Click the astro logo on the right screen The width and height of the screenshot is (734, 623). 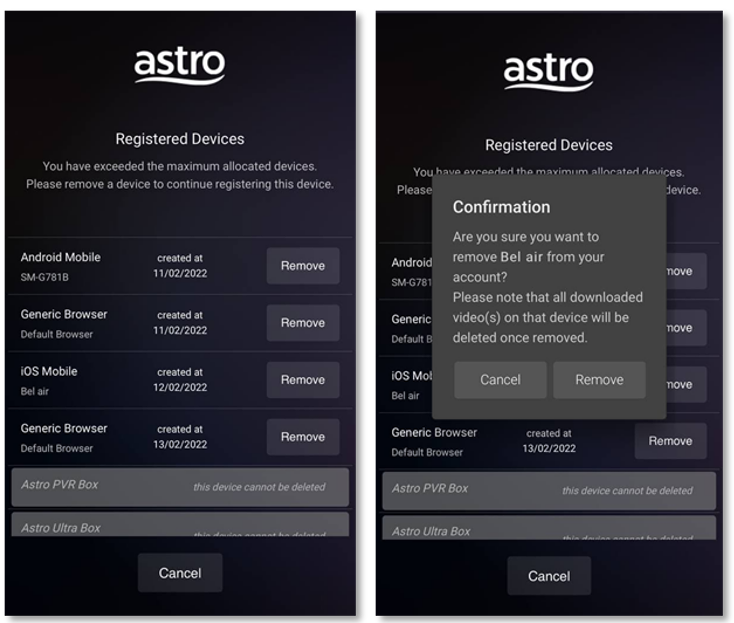tap(549, 72)
